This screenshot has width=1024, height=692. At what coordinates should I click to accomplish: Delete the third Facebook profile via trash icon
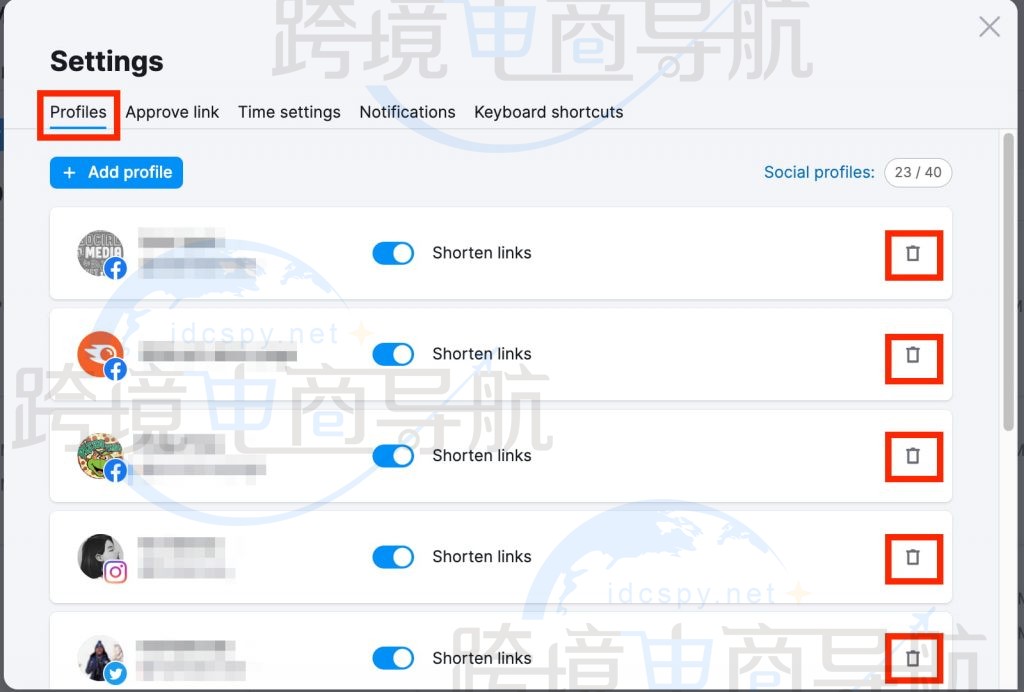[913, 456]
